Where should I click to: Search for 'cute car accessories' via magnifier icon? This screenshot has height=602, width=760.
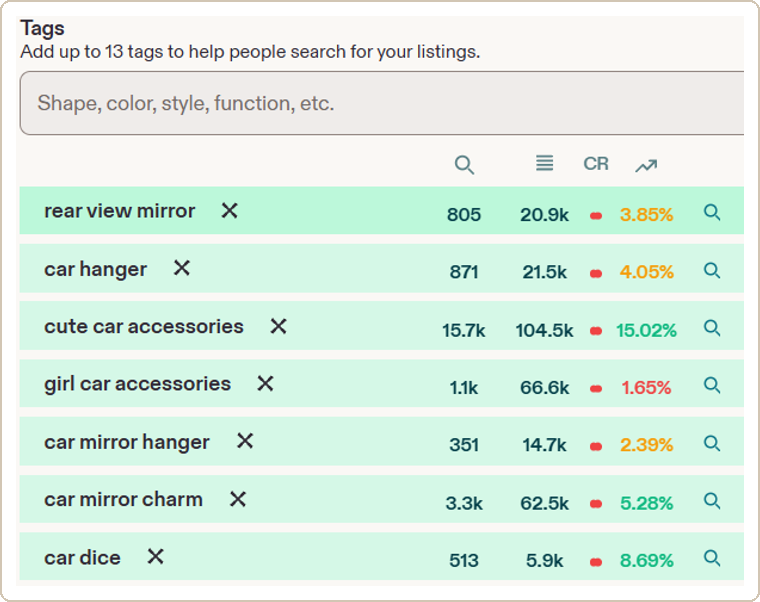point(712,328)
